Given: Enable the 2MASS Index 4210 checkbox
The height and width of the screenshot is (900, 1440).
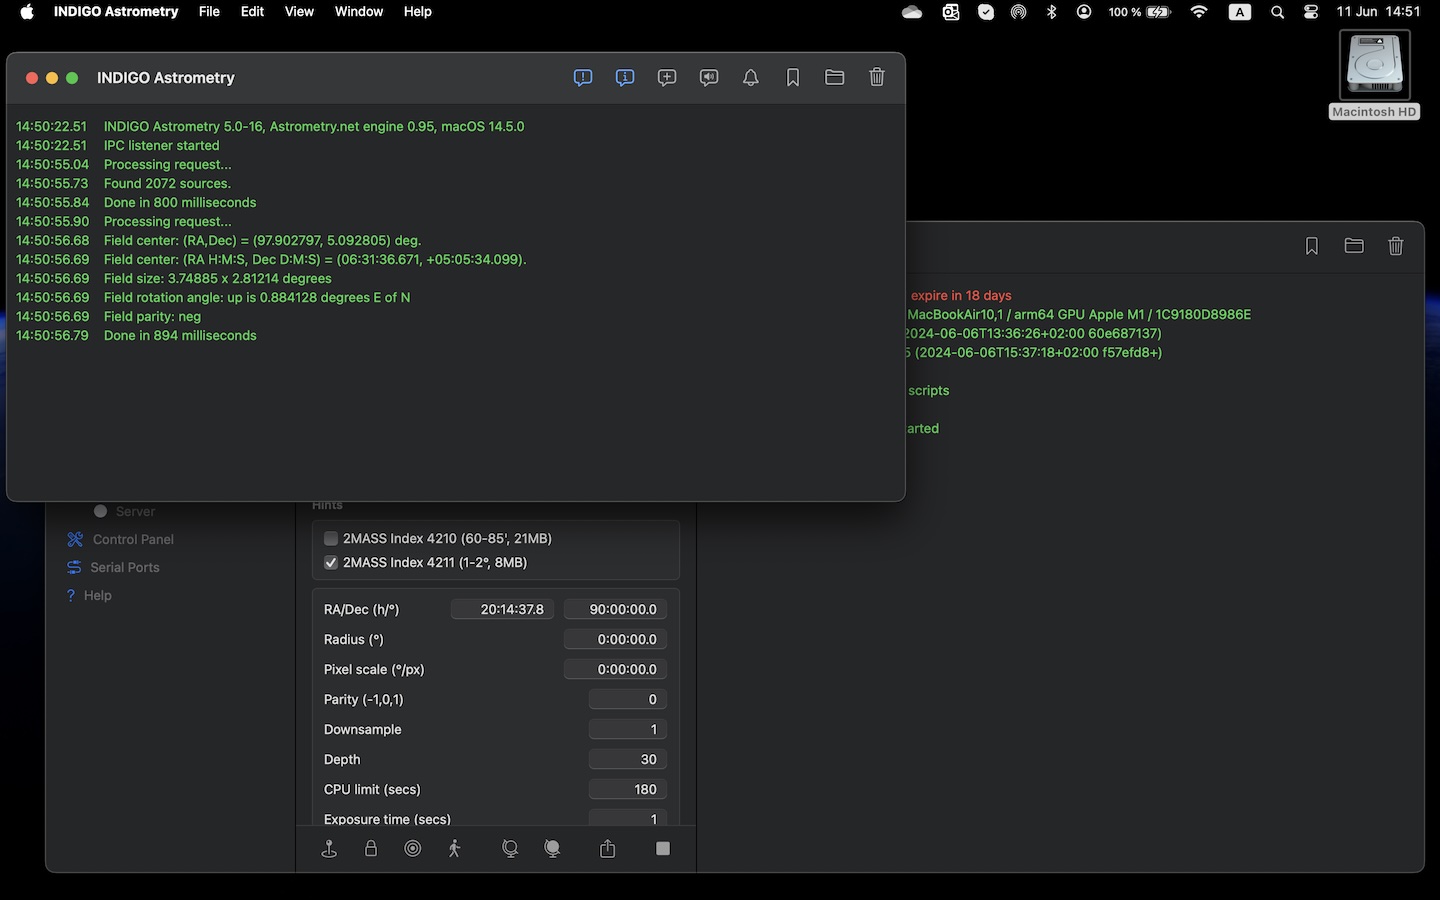Looking at the screenshot, I should [331, 538].
